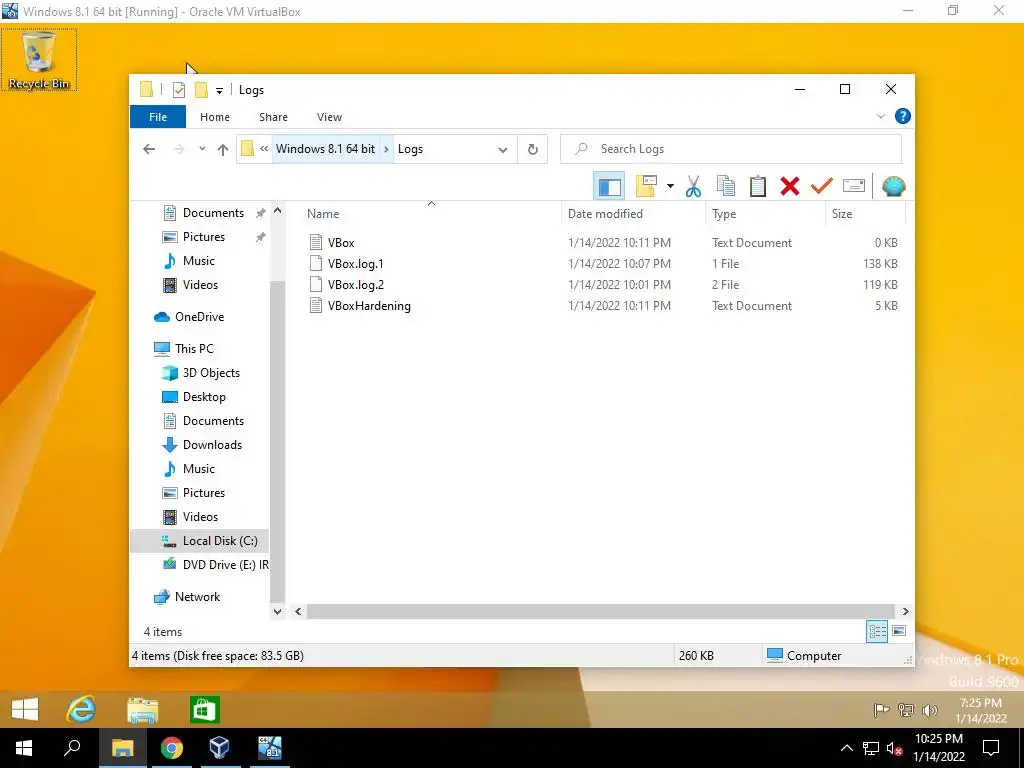Image resolution: width=1024 pixels, height=768 pixels.
Task: Open guest Windows Store taskbar icon
Action: pos(204,710)
